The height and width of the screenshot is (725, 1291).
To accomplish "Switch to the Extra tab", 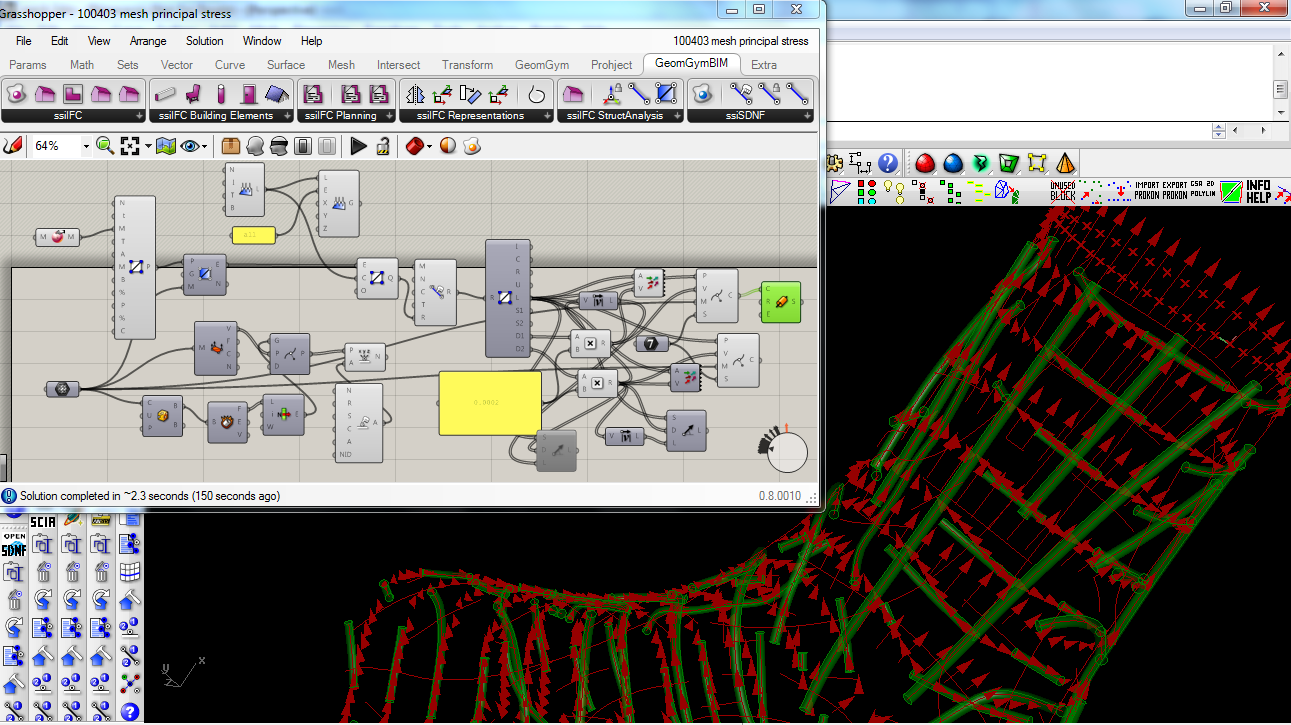I will [x=764, y=65].
